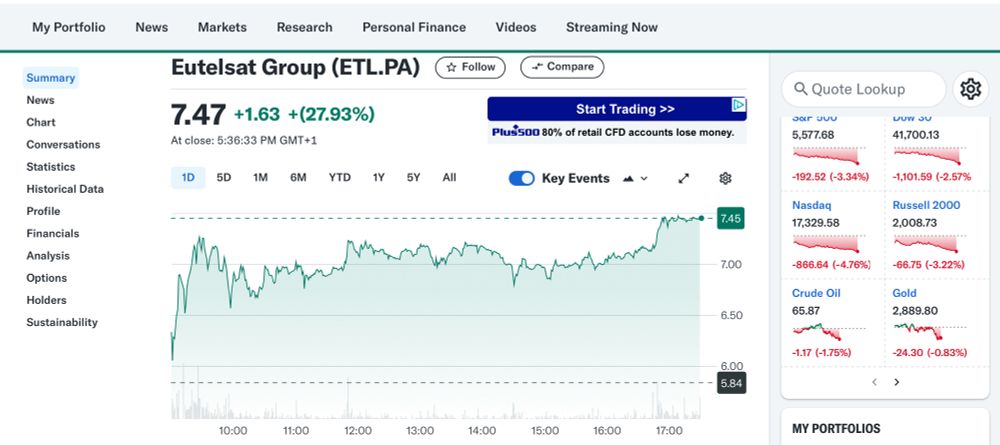Switch chart range to YTD

click(x=340, y=178)
